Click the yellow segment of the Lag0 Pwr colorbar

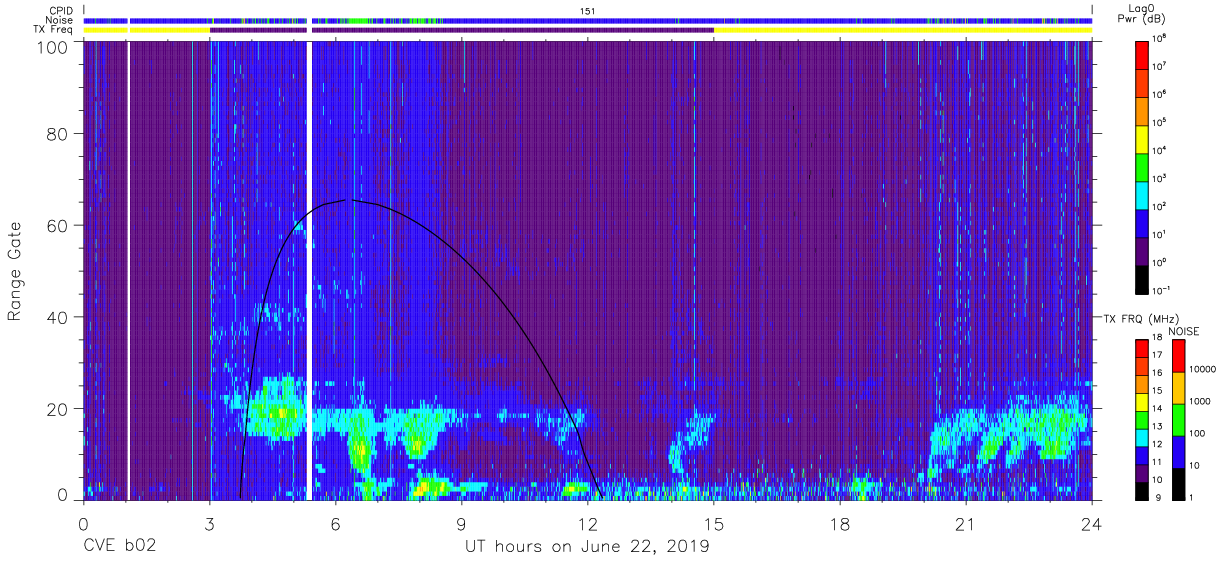click(x=1143, y=139)
